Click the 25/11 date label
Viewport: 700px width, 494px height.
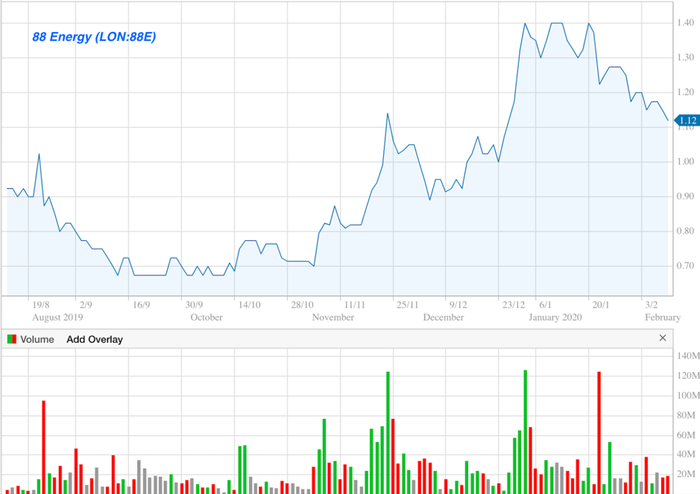tap(408, 305)
